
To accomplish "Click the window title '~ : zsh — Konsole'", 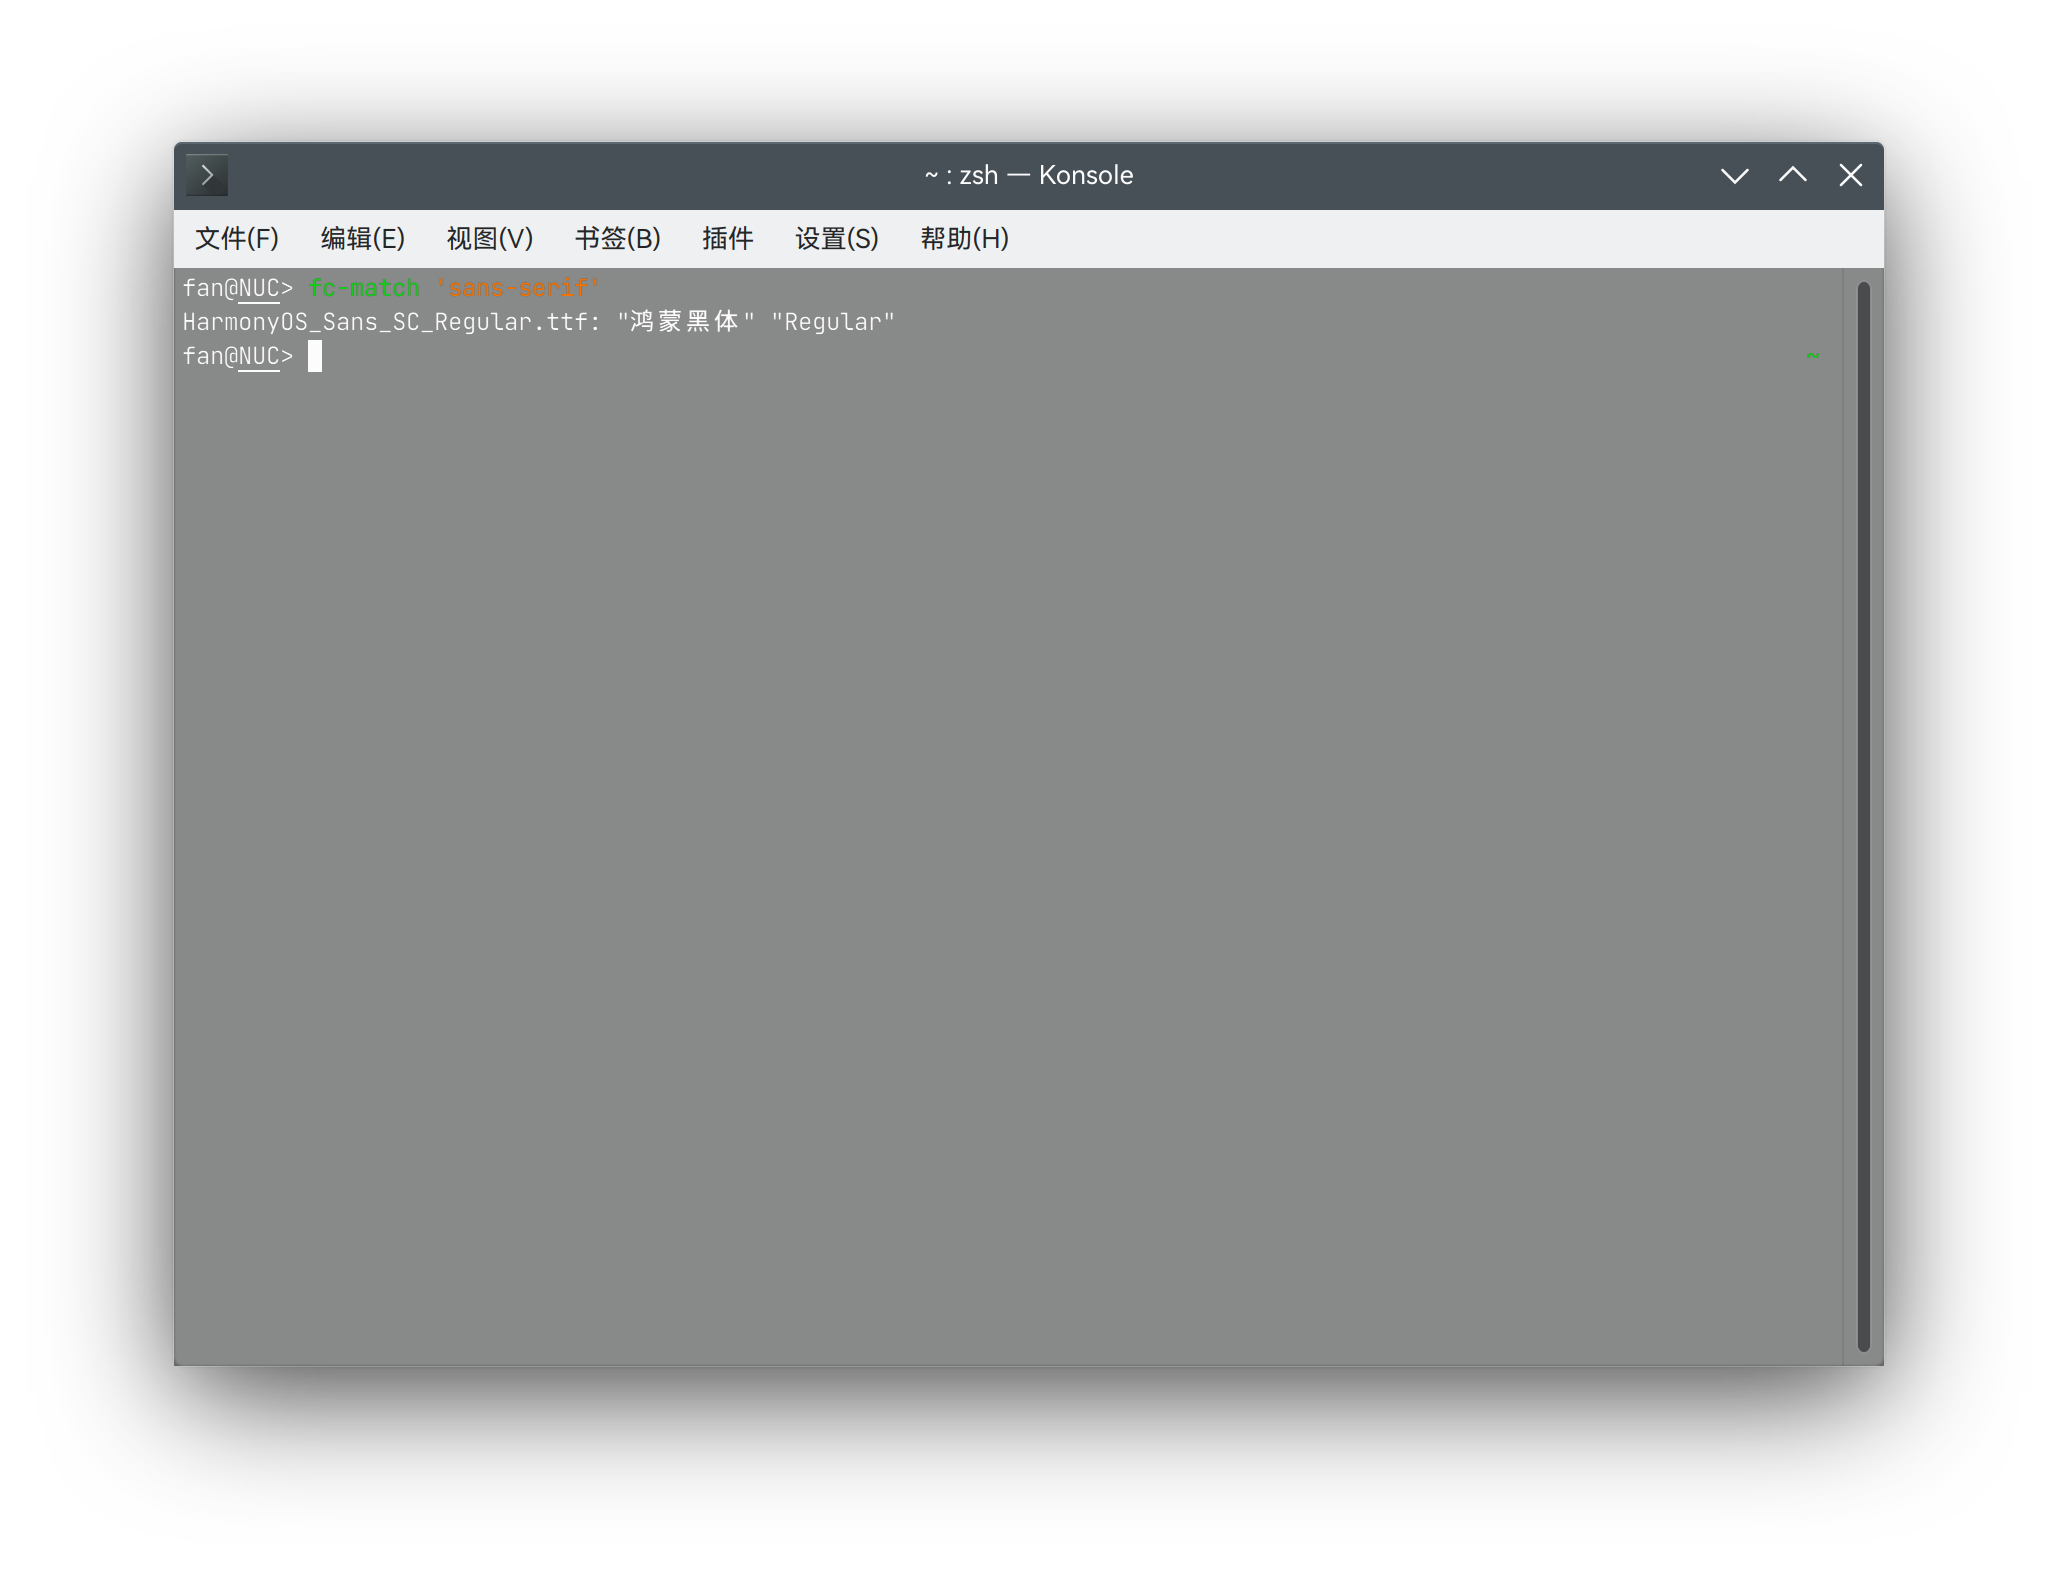I will click(1029, 176).
